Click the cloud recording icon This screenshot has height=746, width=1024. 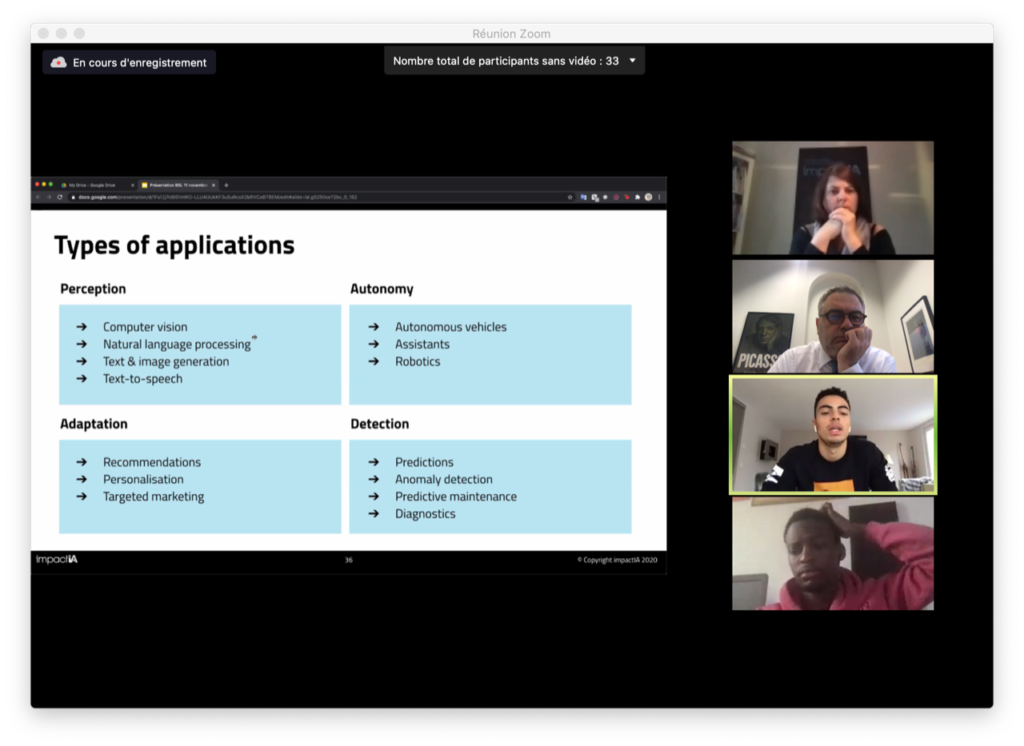pos(59,62)
